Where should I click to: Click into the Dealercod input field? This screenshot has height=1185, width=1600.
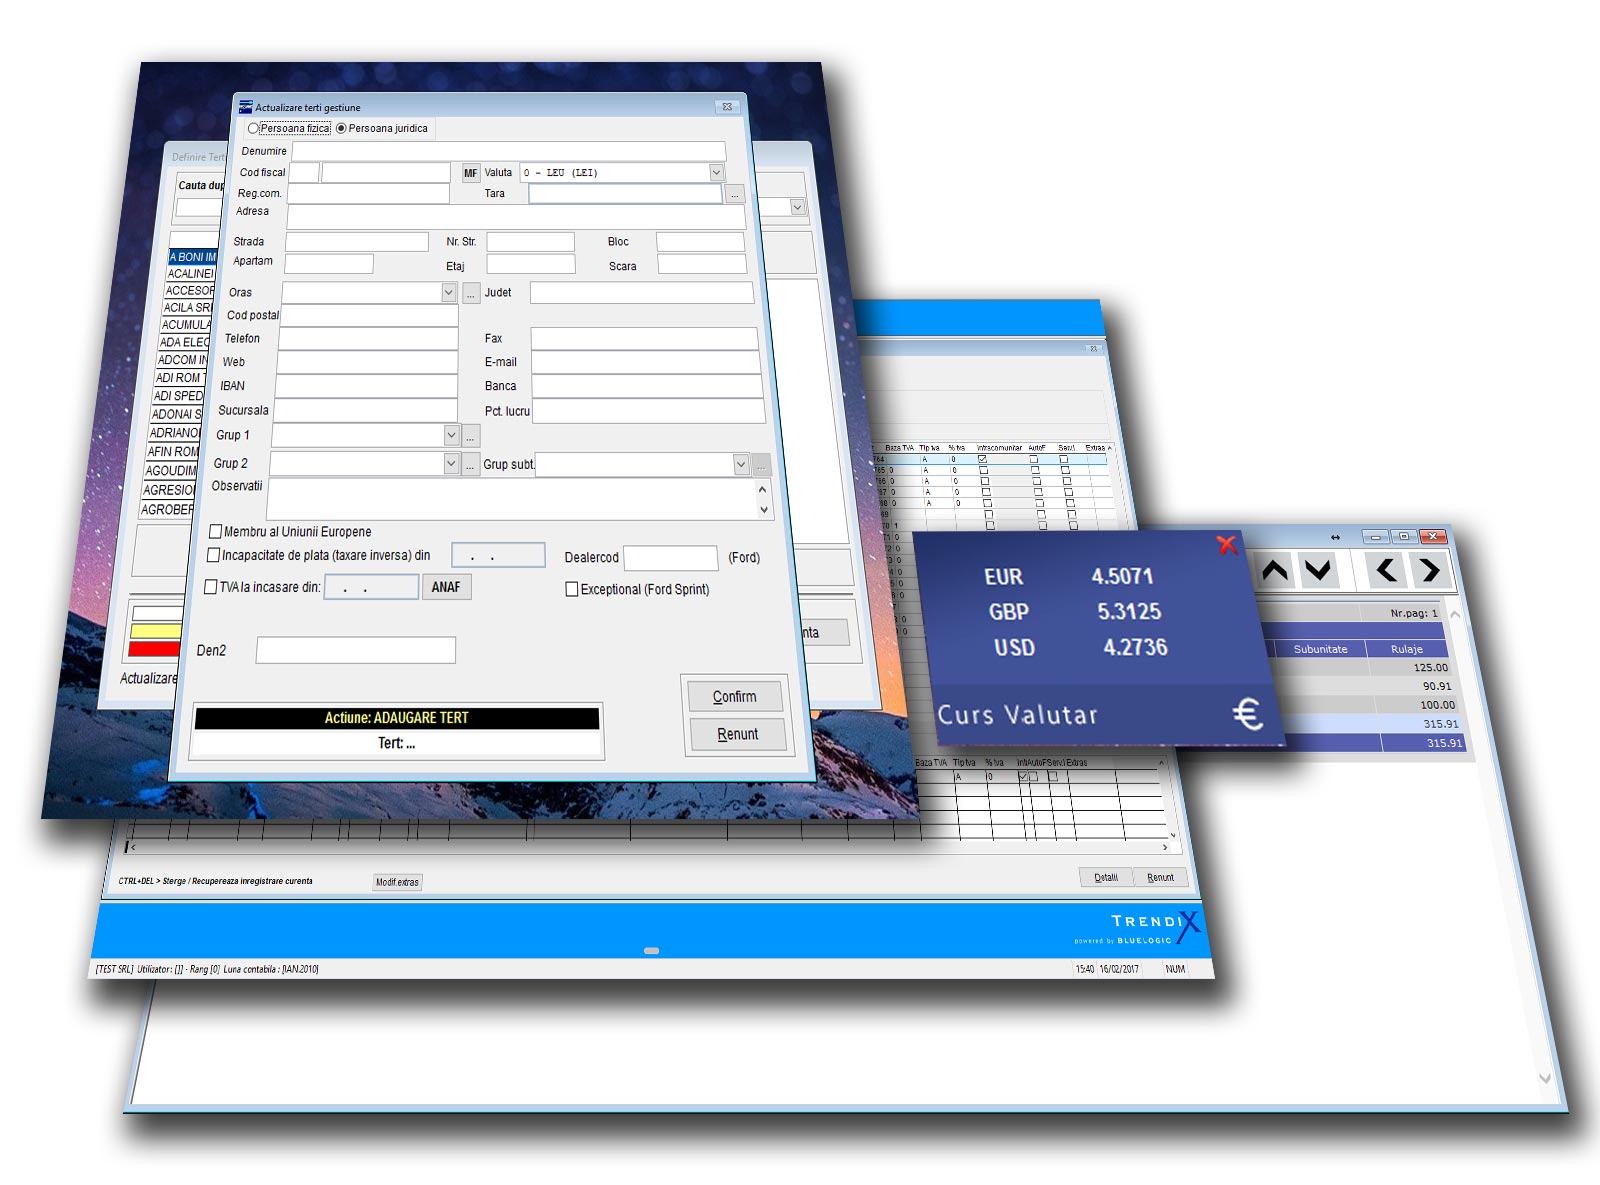click(670, 557)
